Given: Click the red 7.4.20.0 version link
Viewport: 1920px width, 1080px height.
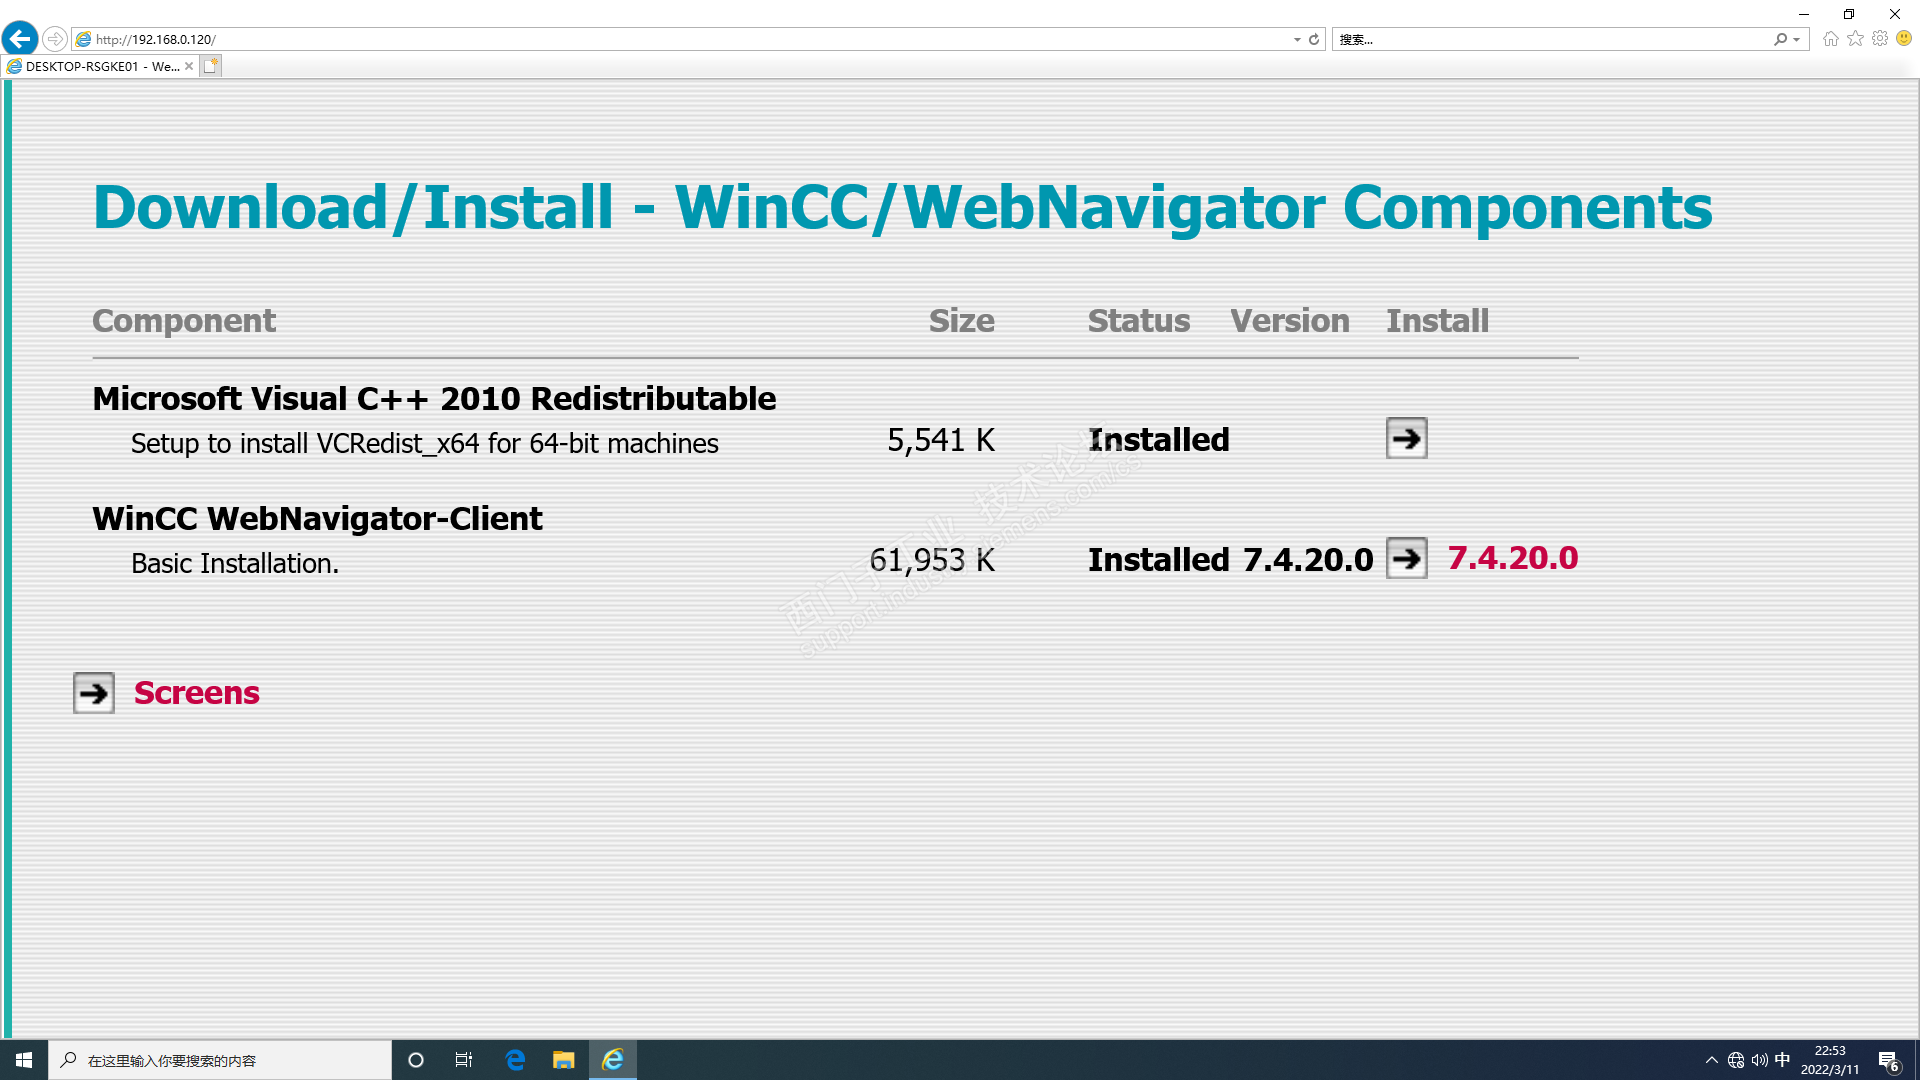Looking at the screenshot, I should click(1512, 558).
